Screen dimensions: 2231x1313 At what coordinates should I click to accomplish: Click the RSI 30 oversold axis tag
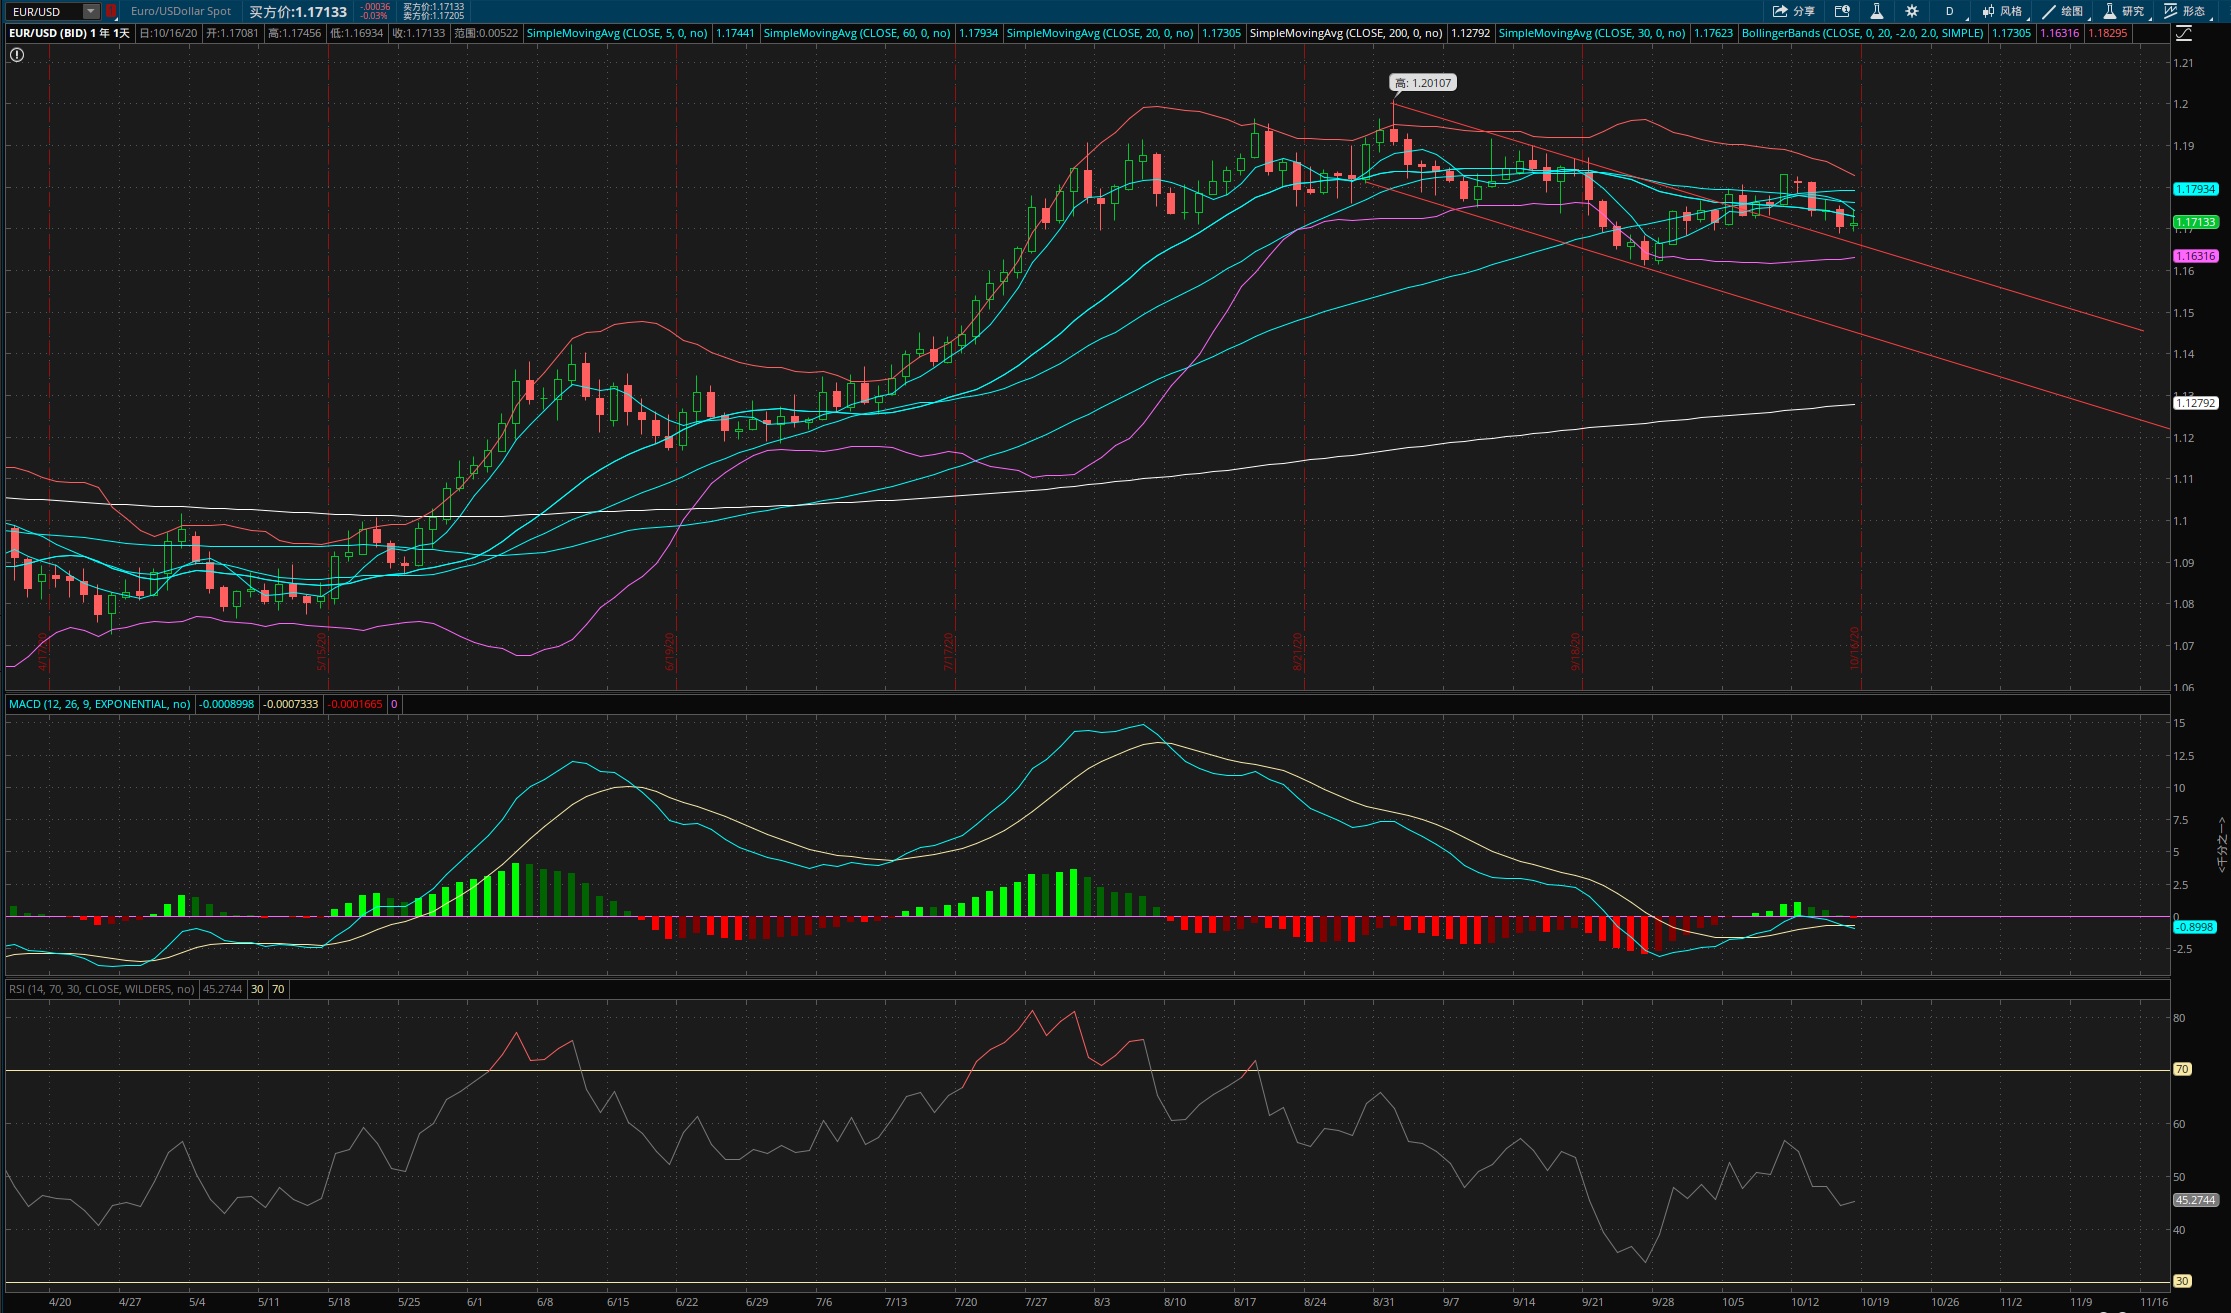[2182, 1281]
